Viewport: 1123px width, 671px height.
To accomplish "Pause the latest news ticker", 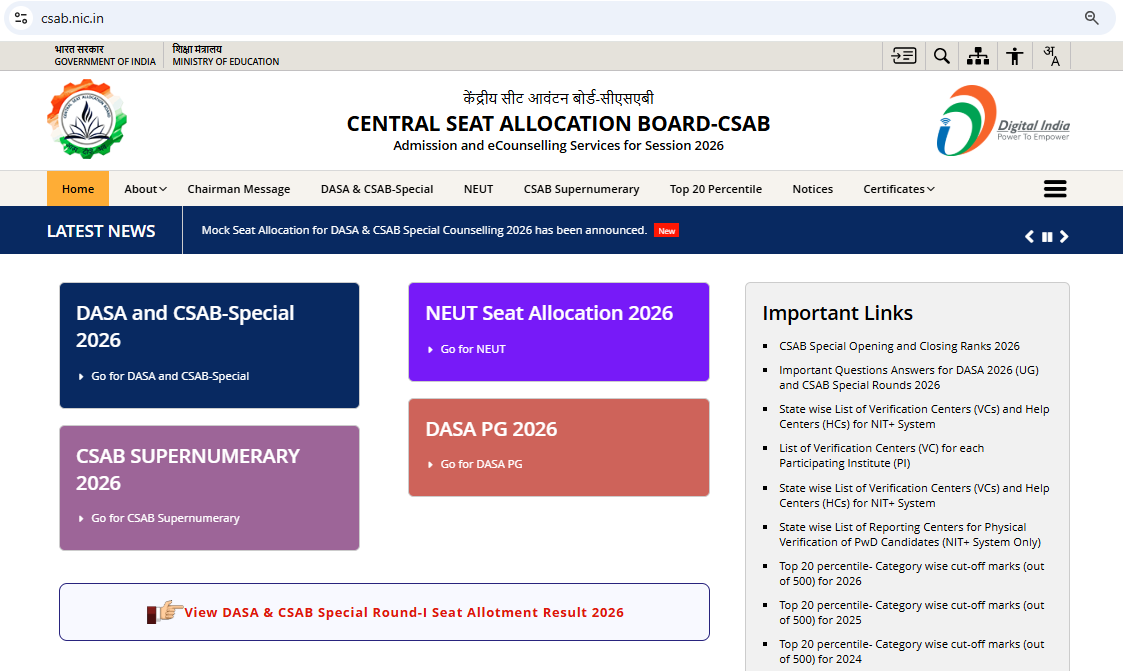I will pyautogui.click(x=1047, y=237).
